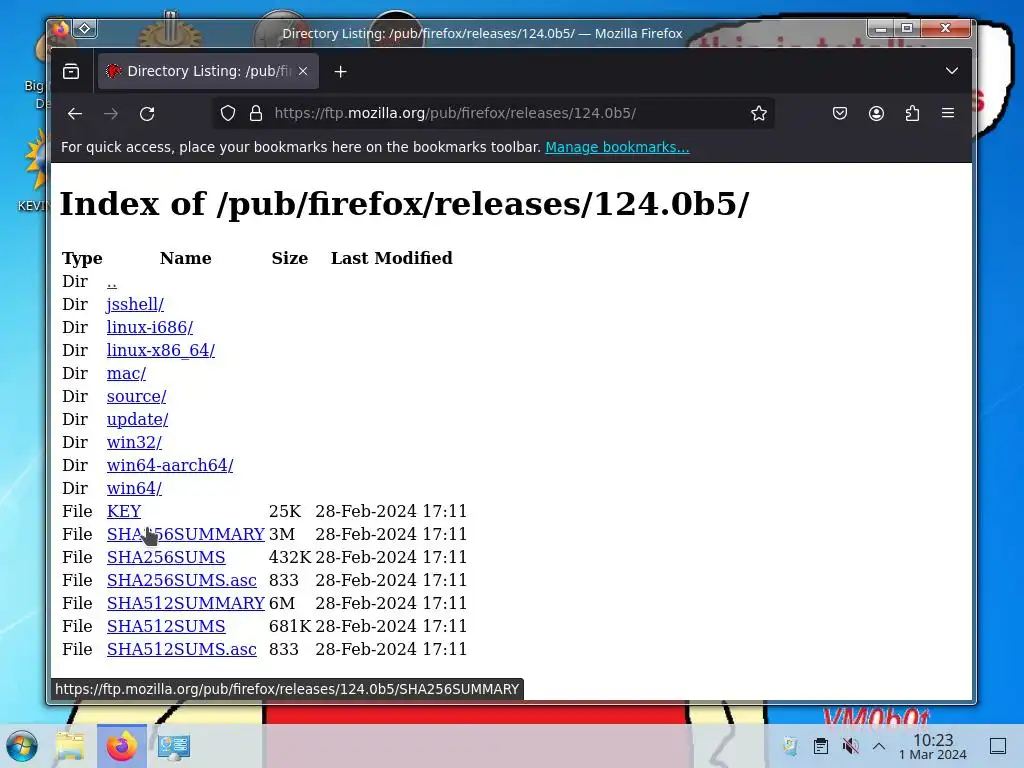Open the clock showing 10:23
This screenshot has width=1024, height=768.
[x=933, y=746]
